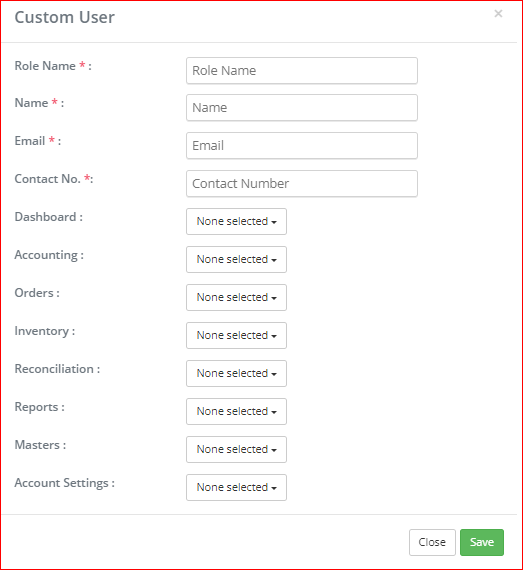This screenshot has height=570, width=523.
Task: Click the green Save button
Action: 482,542
